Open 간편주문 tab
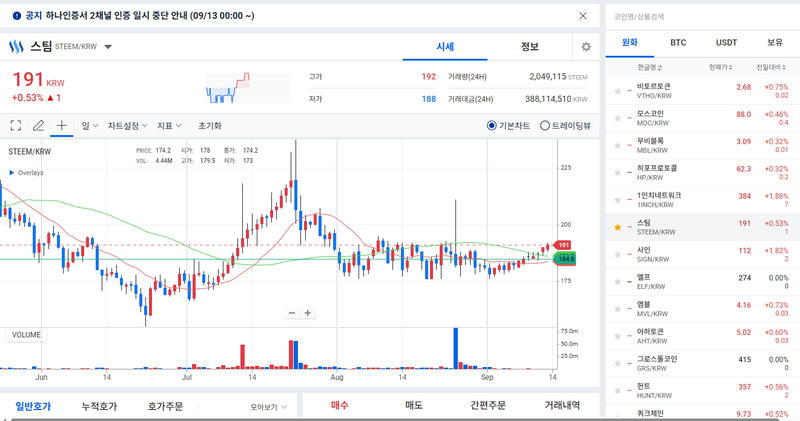The height and width of the screenshot is (421, 800). click(x=488, y=405)
